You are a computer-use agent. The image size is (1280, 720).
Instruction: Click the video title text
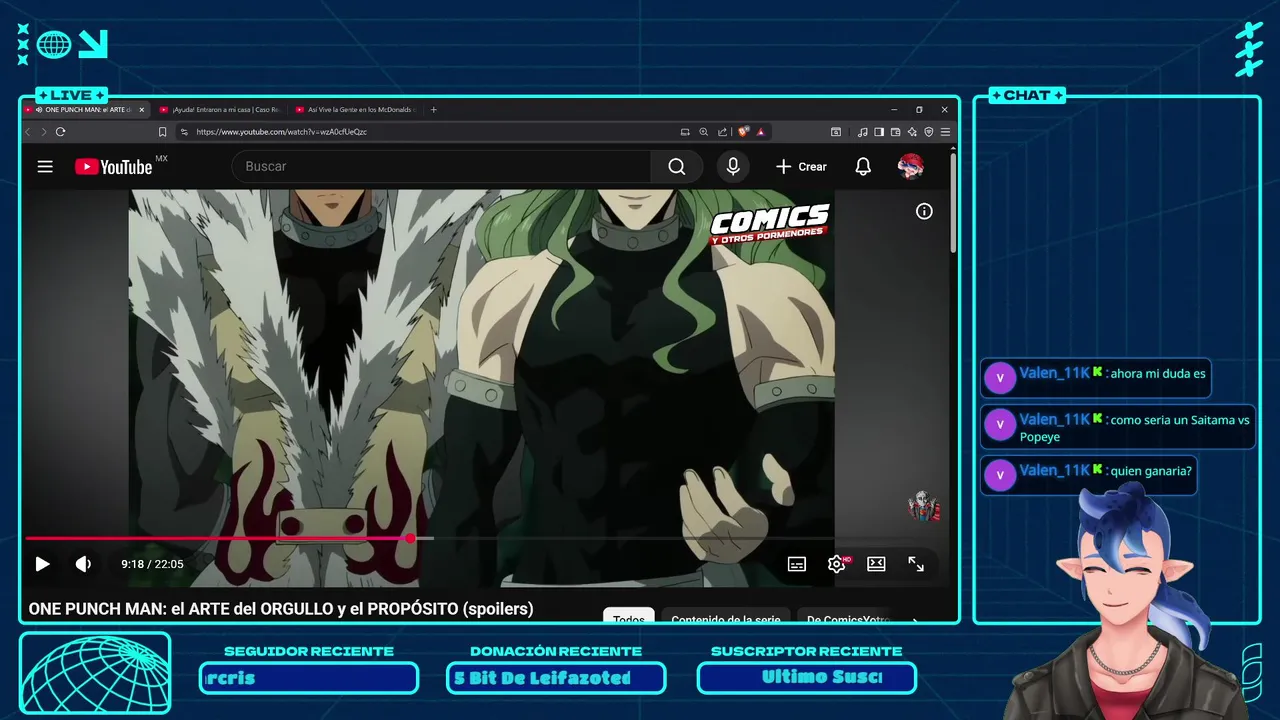(281, 608)
